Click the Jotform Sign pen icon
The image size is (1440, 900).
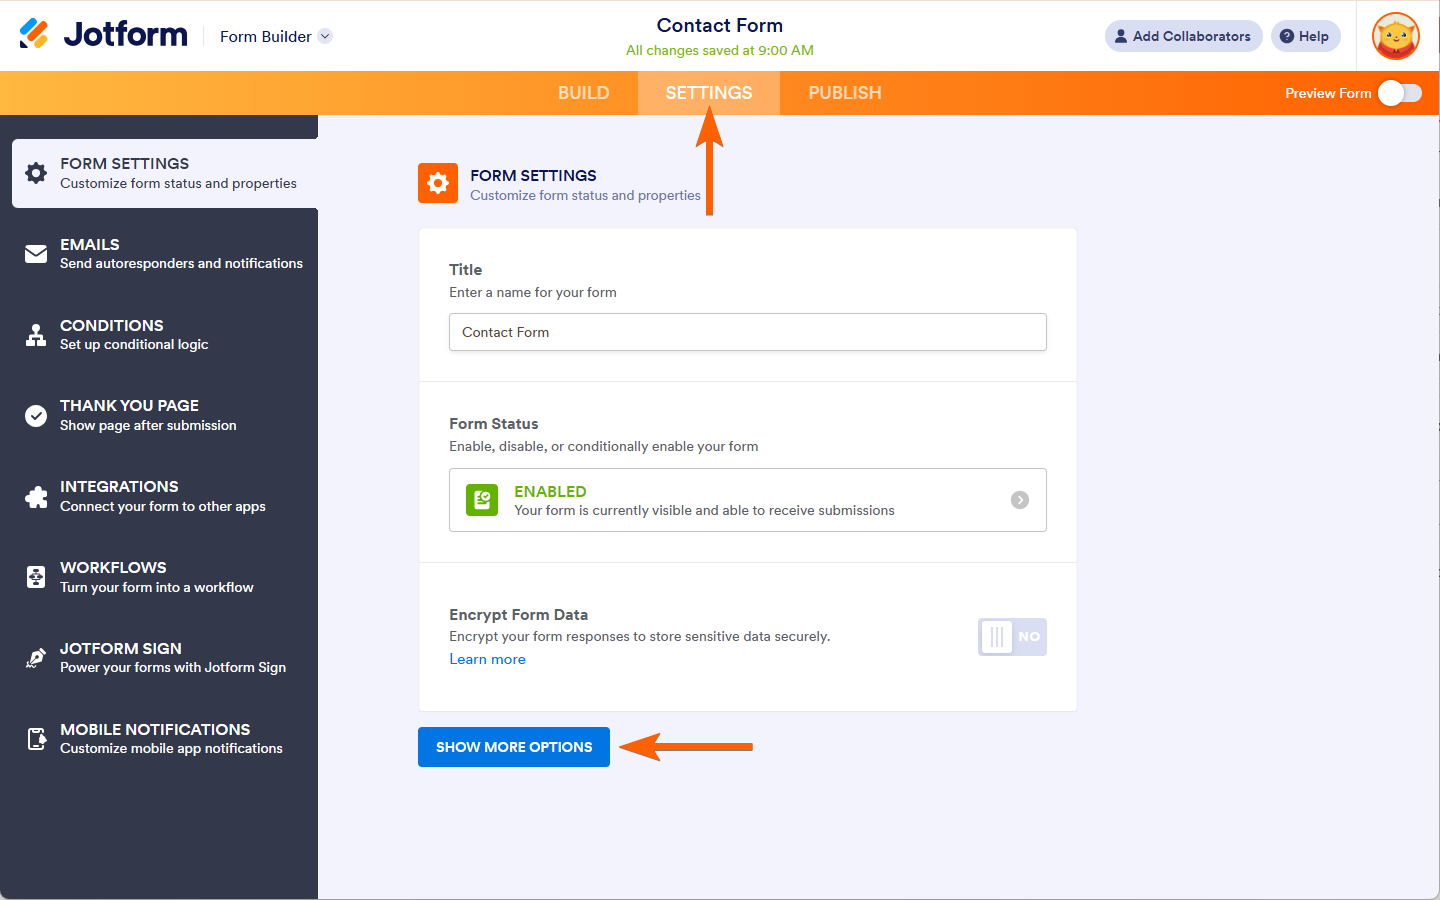click(36, 658)
